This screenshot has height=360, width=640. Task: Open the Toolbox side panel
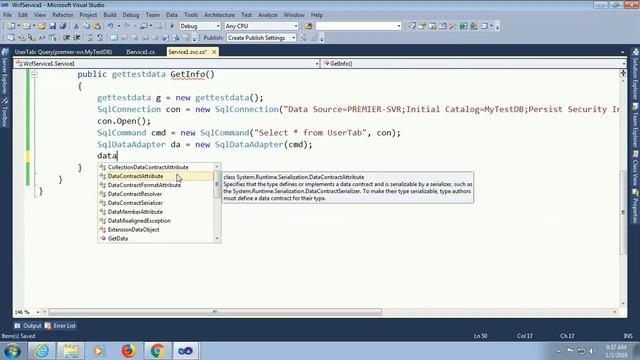5,113
